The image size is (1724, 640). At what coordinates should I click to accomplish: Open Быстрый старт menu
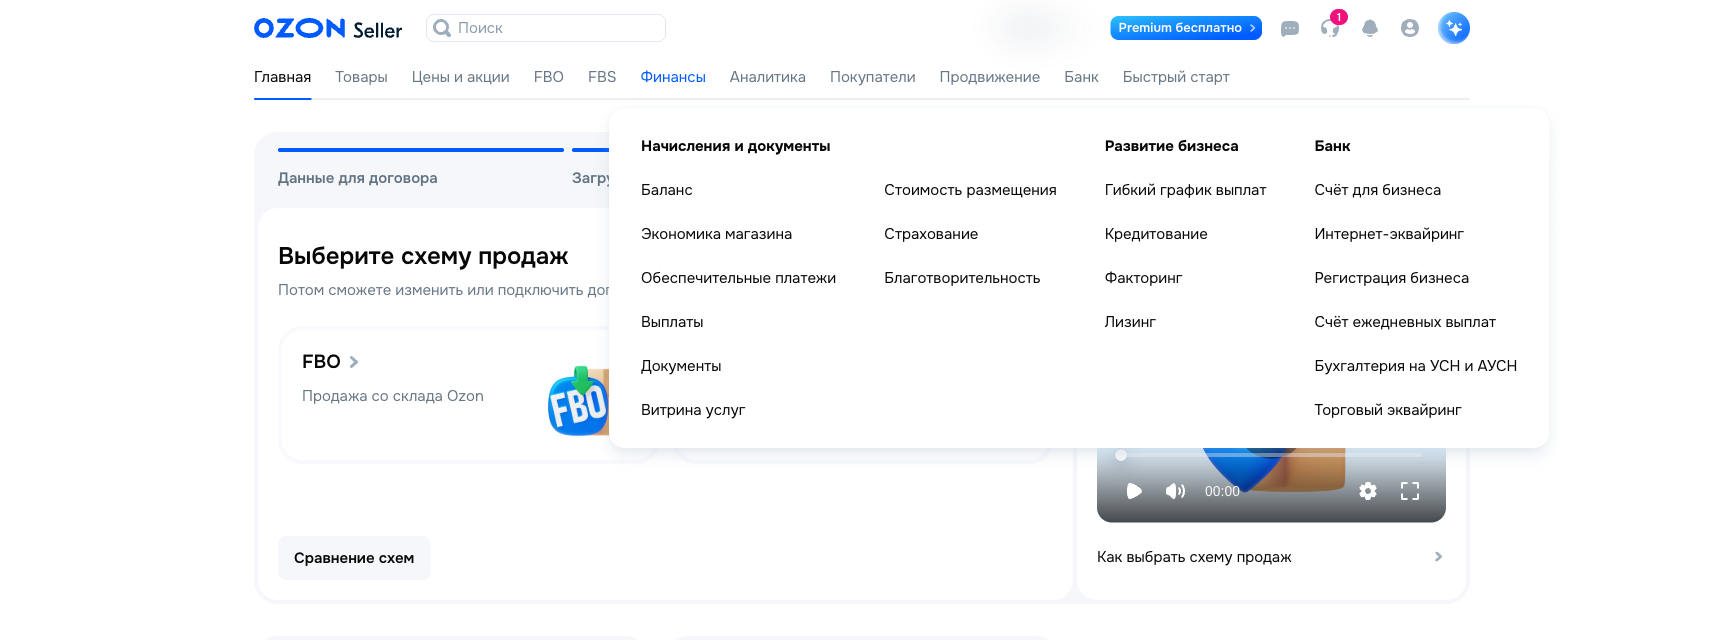[1175, 77]
